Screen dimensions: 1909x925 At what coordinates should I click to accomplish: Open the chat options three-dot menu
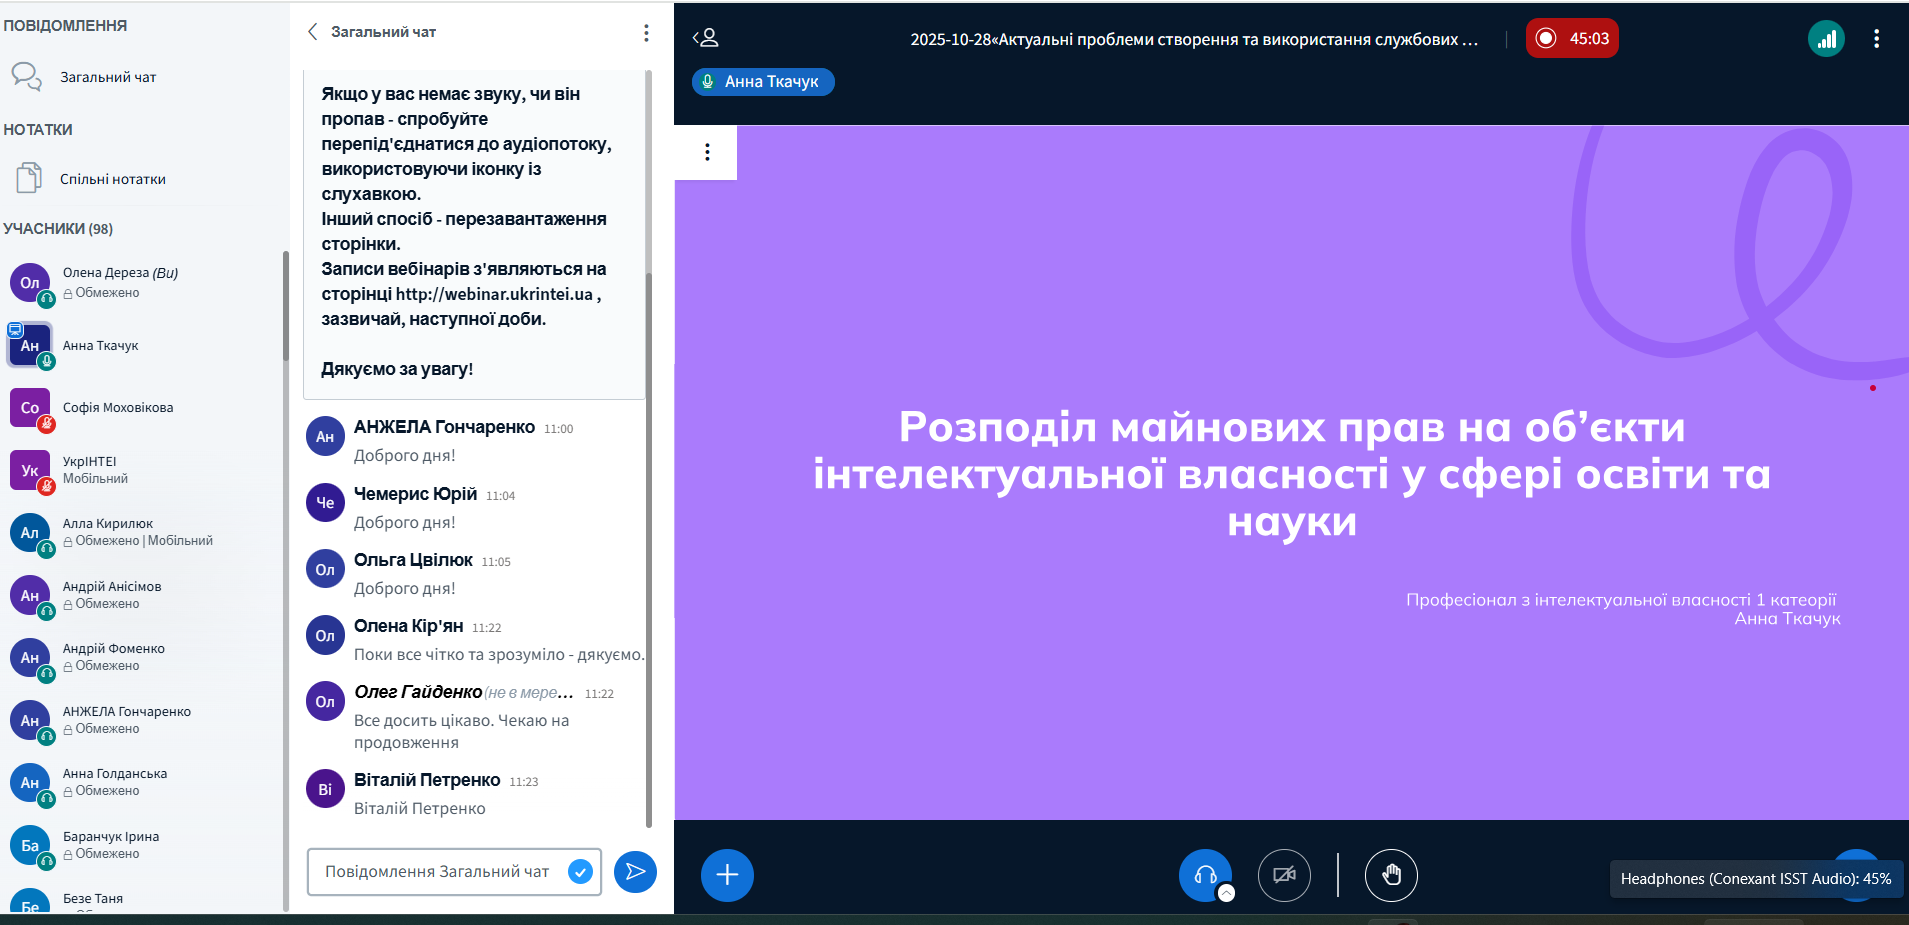(646, 33)
